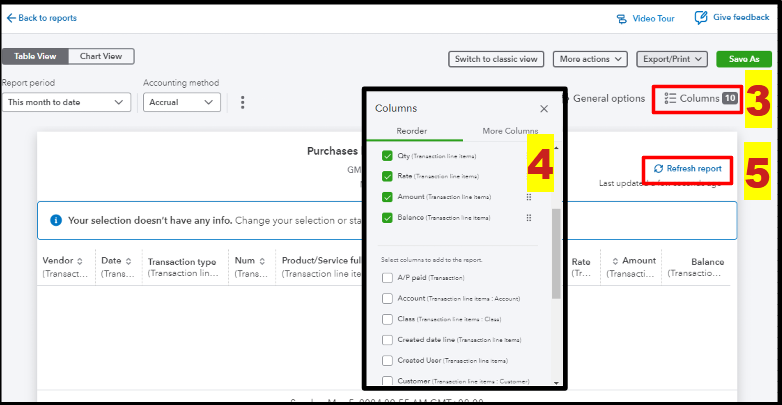The height and width of the screenshot is (405, 782).
Task: Click the Back to reports arrow
Action: tap(11, 18)
